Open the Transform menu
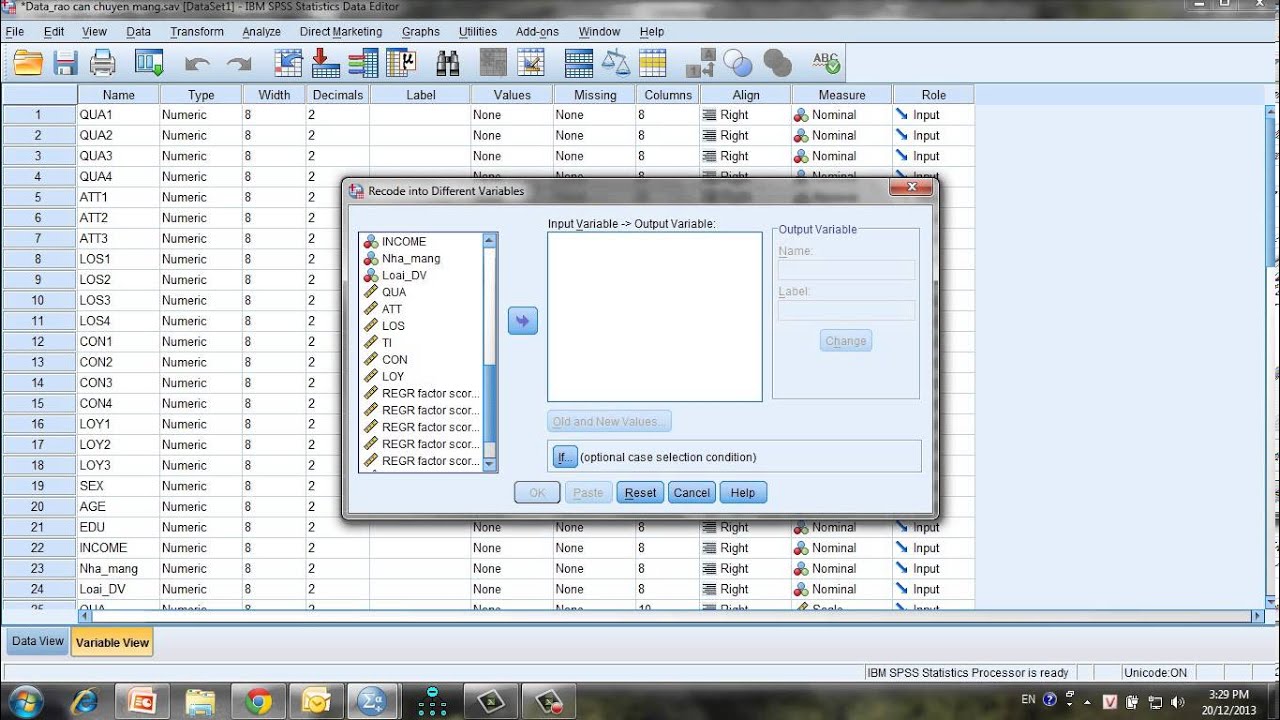The height and width of the screenshot is (720, 1280). [x=197, y=32]
